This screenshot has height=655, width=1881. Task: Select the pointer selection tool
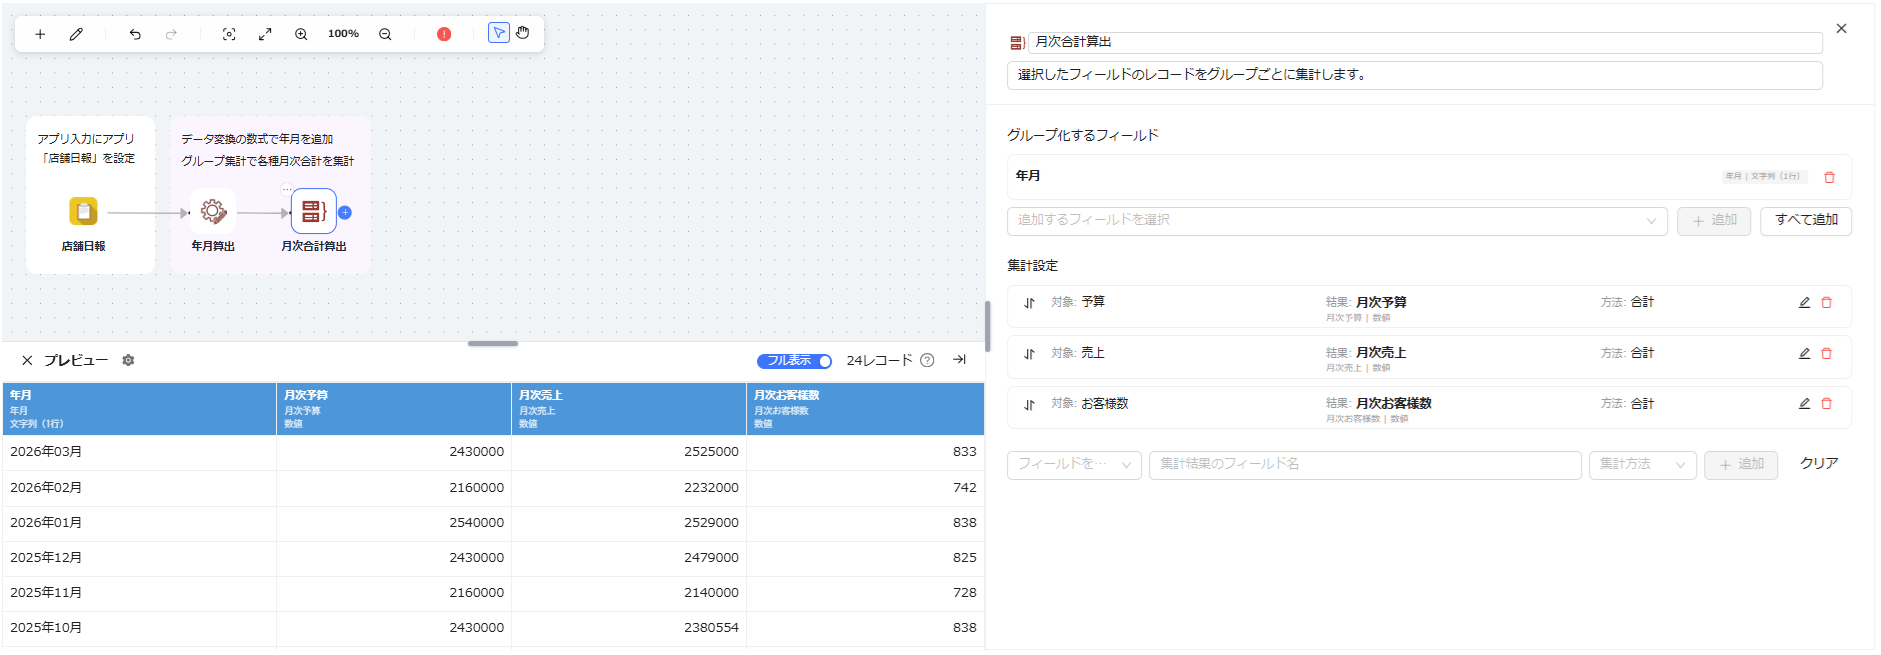499,33
